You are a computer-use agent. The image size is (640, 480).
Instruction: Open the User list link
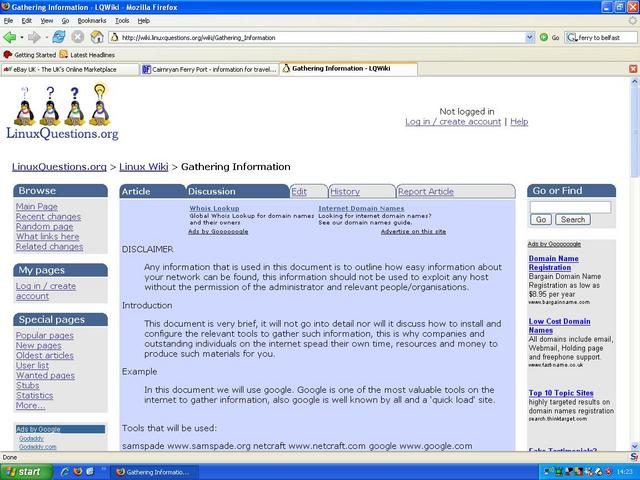click(x=32, y=365)
